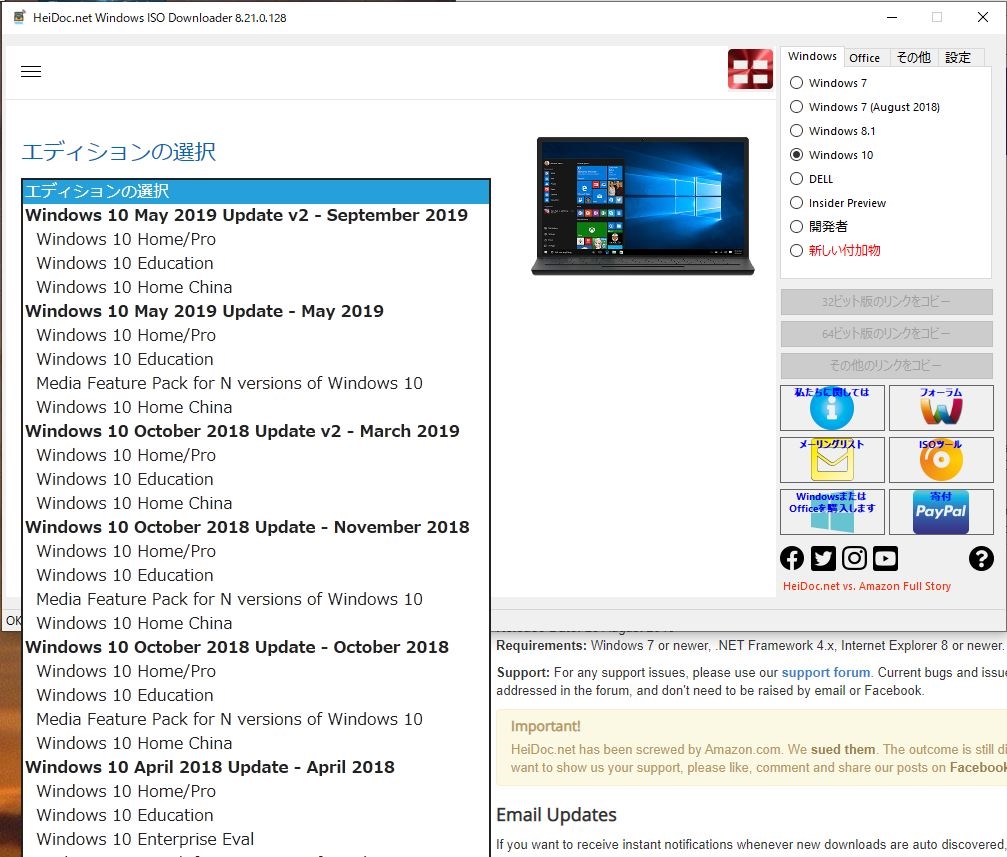Viewport: 1007px width, 857px height.
Task: Click the Windows 10 May 2019 Update v2 header
Action: click(256, 215)
